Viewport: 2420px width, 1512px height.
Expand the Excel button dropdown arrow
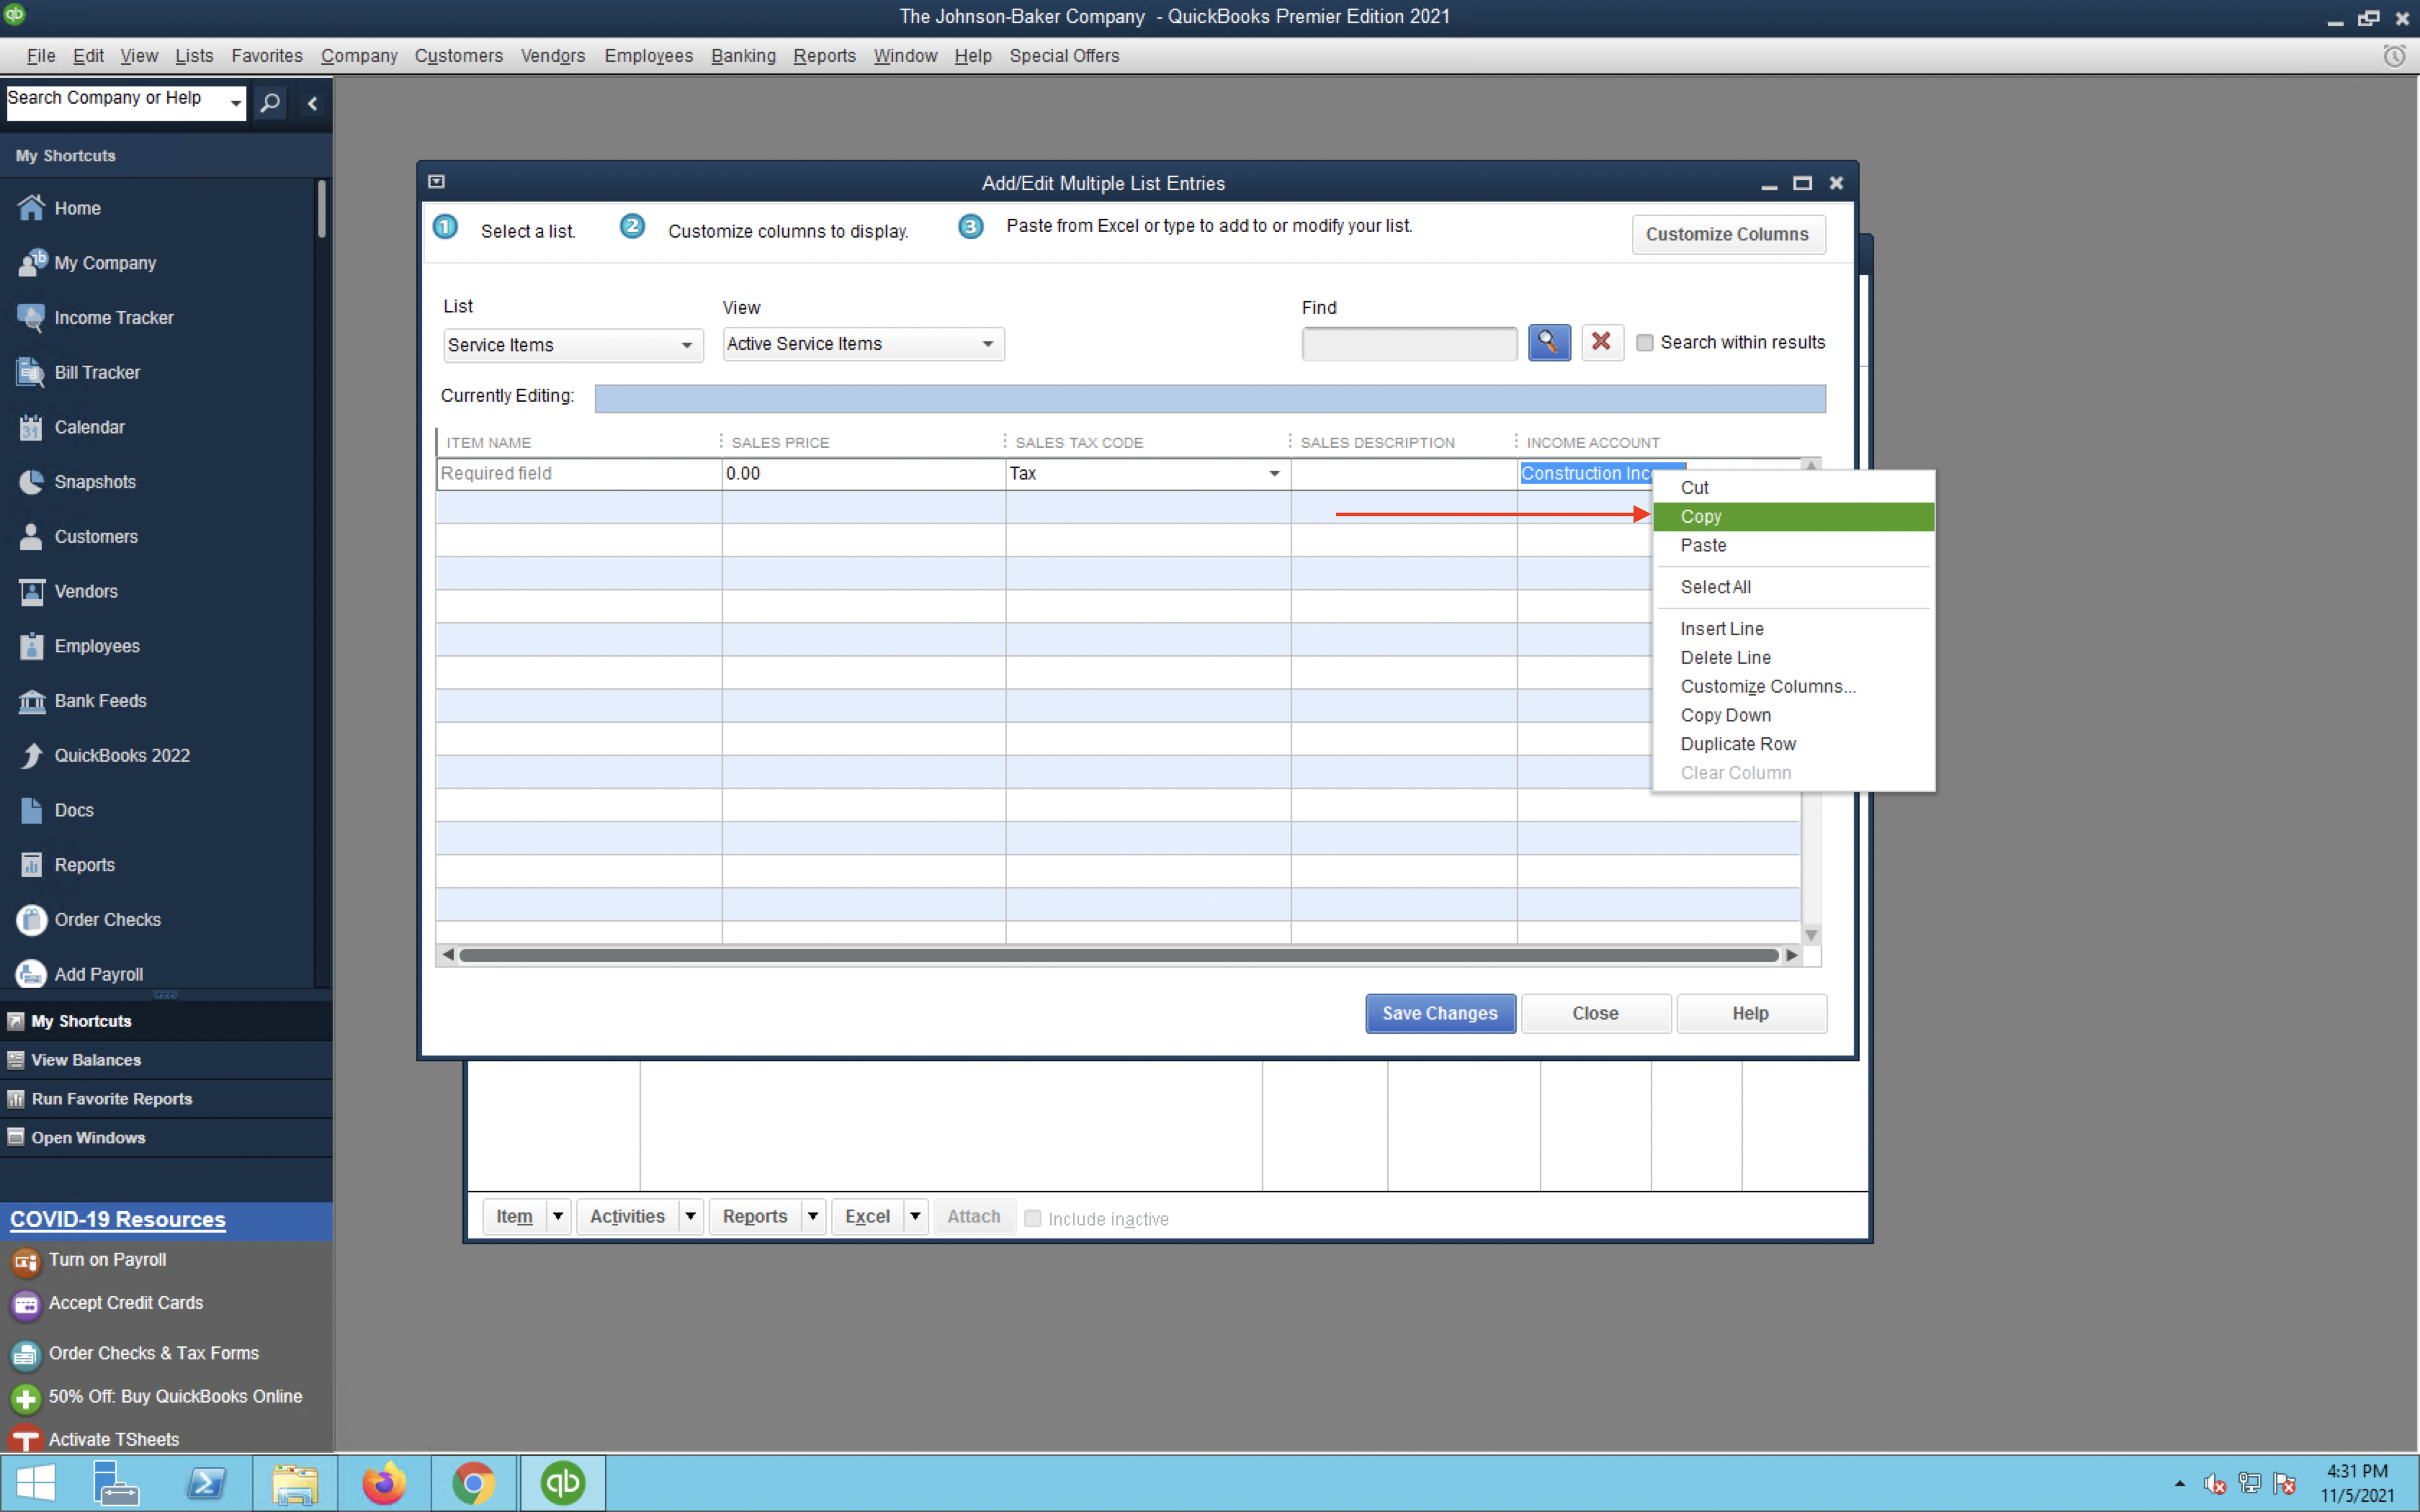(915, 1217)
